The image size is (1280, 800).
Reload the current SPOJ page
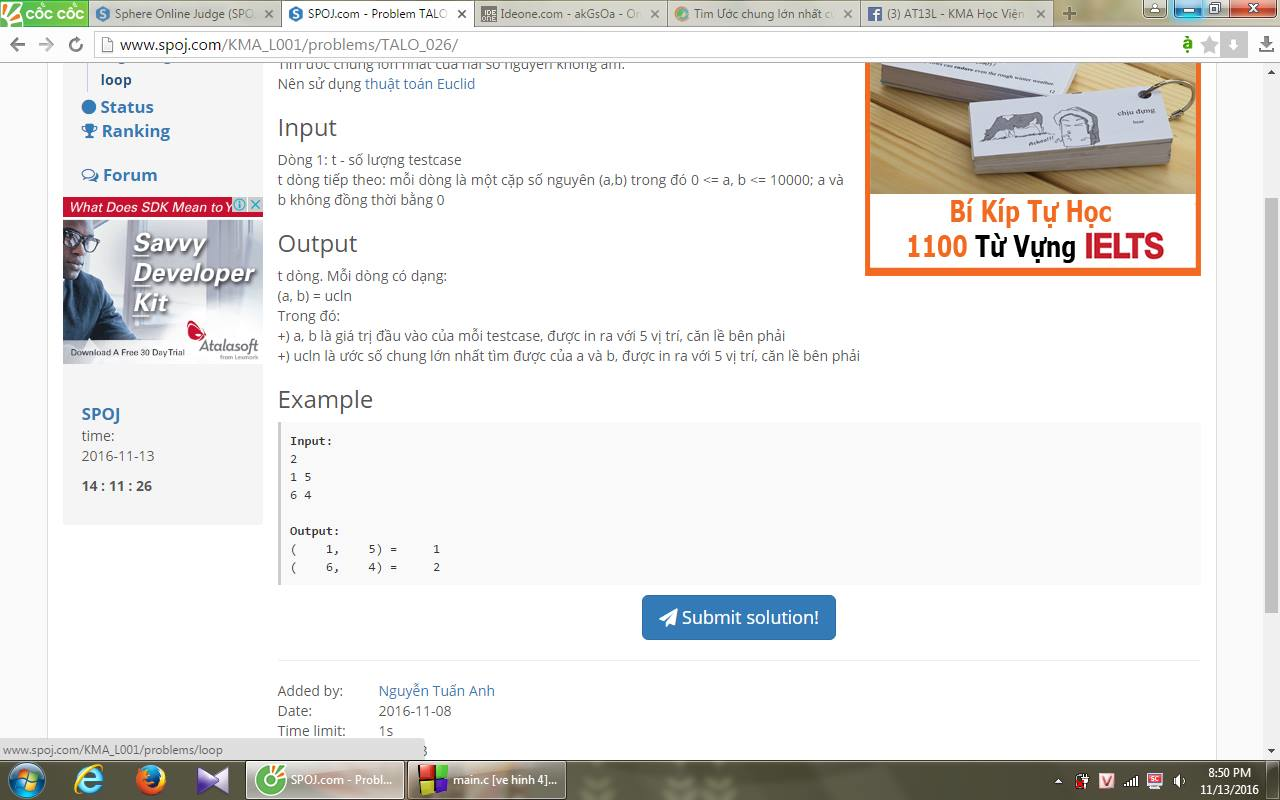point(75,45)
